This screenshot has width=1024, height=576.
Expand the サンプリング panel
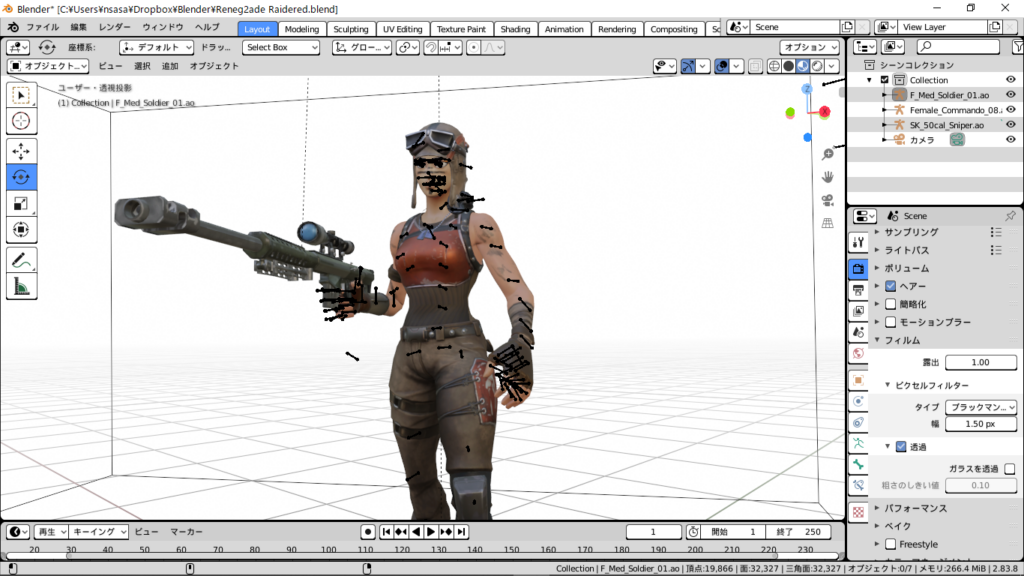pos(910,232)
